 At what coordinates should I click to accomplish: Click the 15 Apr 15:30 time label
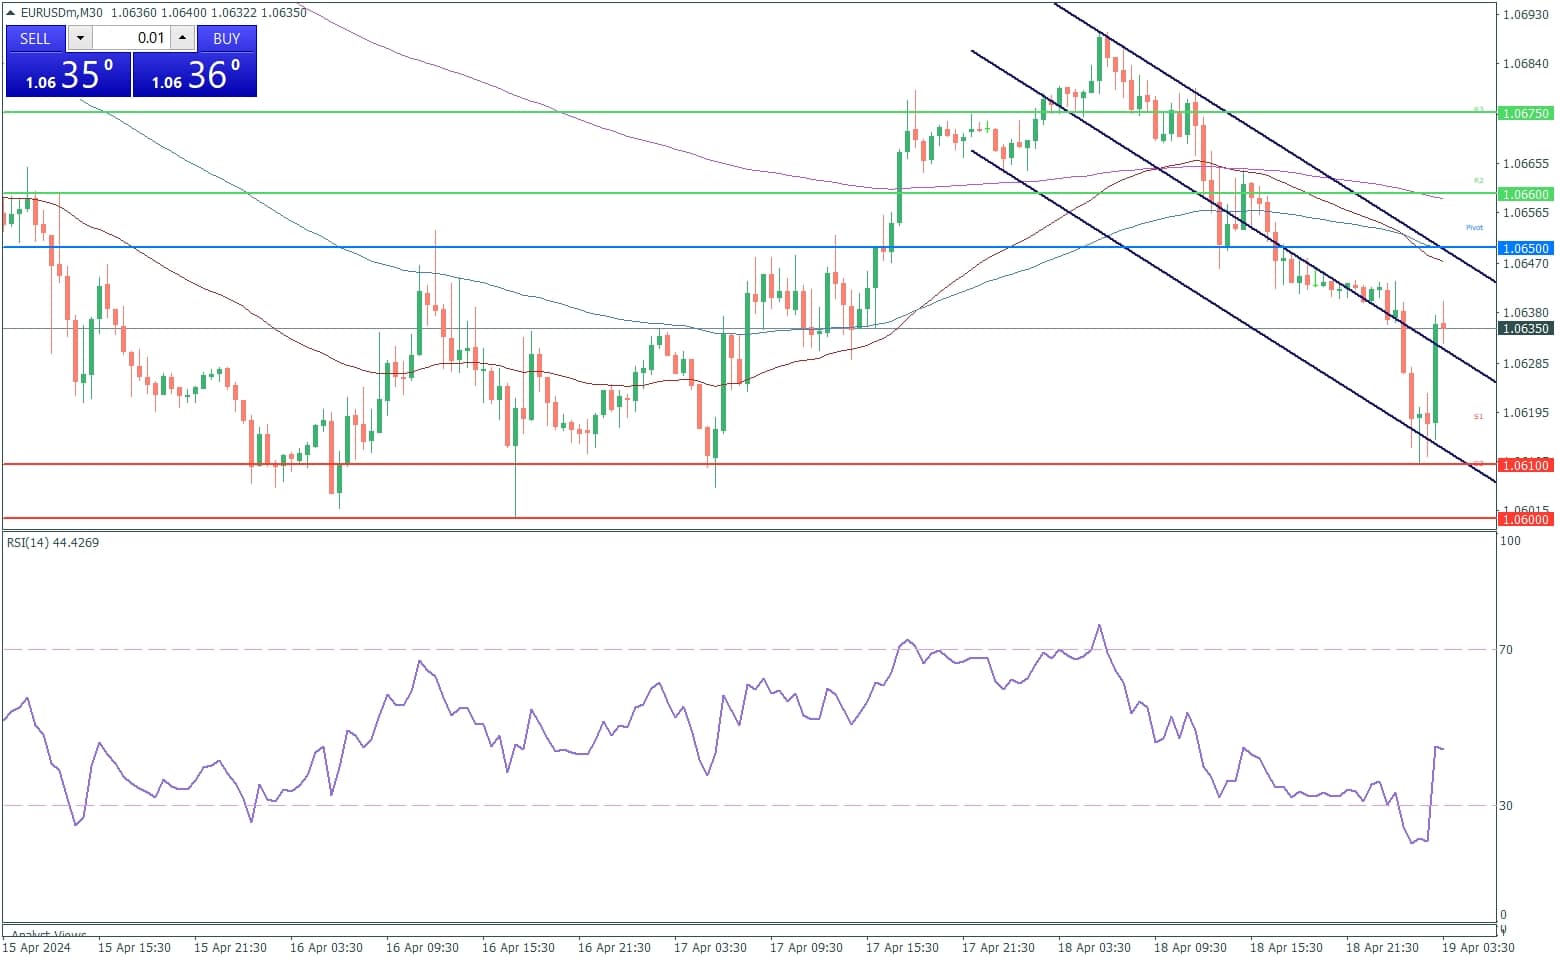[x=134, y=948]
